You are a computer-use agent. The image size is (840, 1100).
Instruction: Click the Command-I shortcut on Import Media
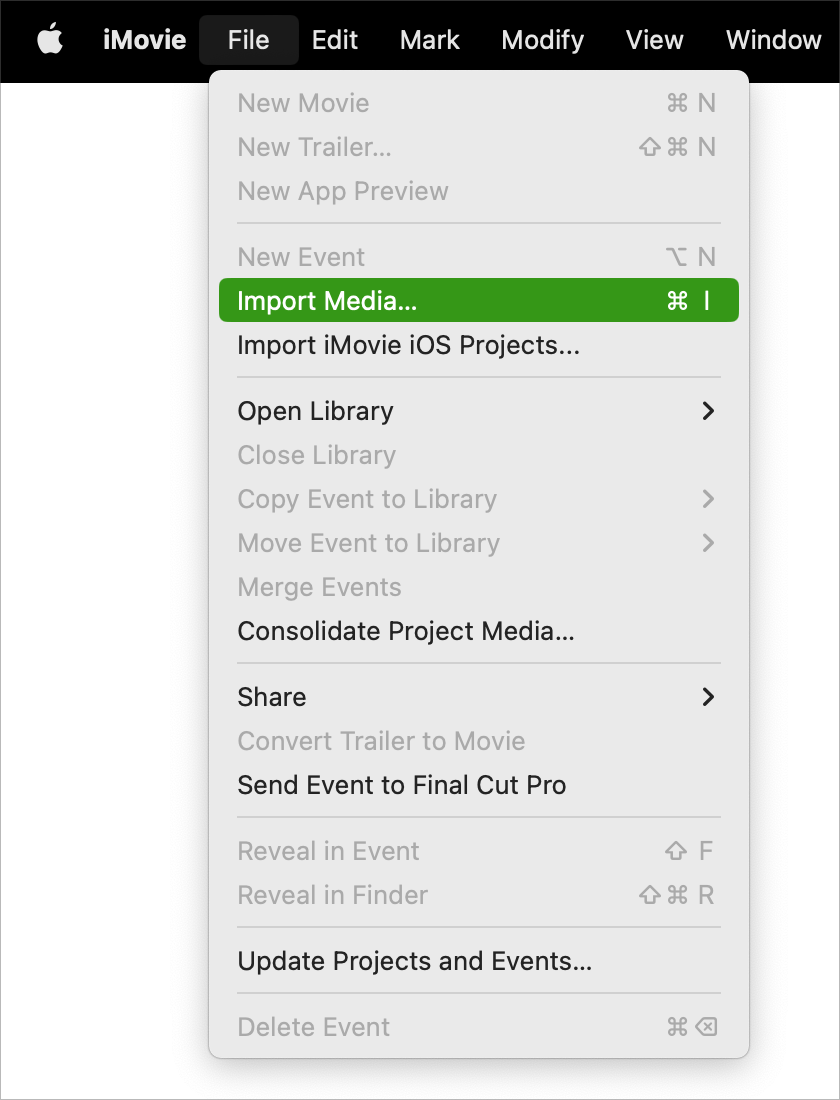click(689, 301)
